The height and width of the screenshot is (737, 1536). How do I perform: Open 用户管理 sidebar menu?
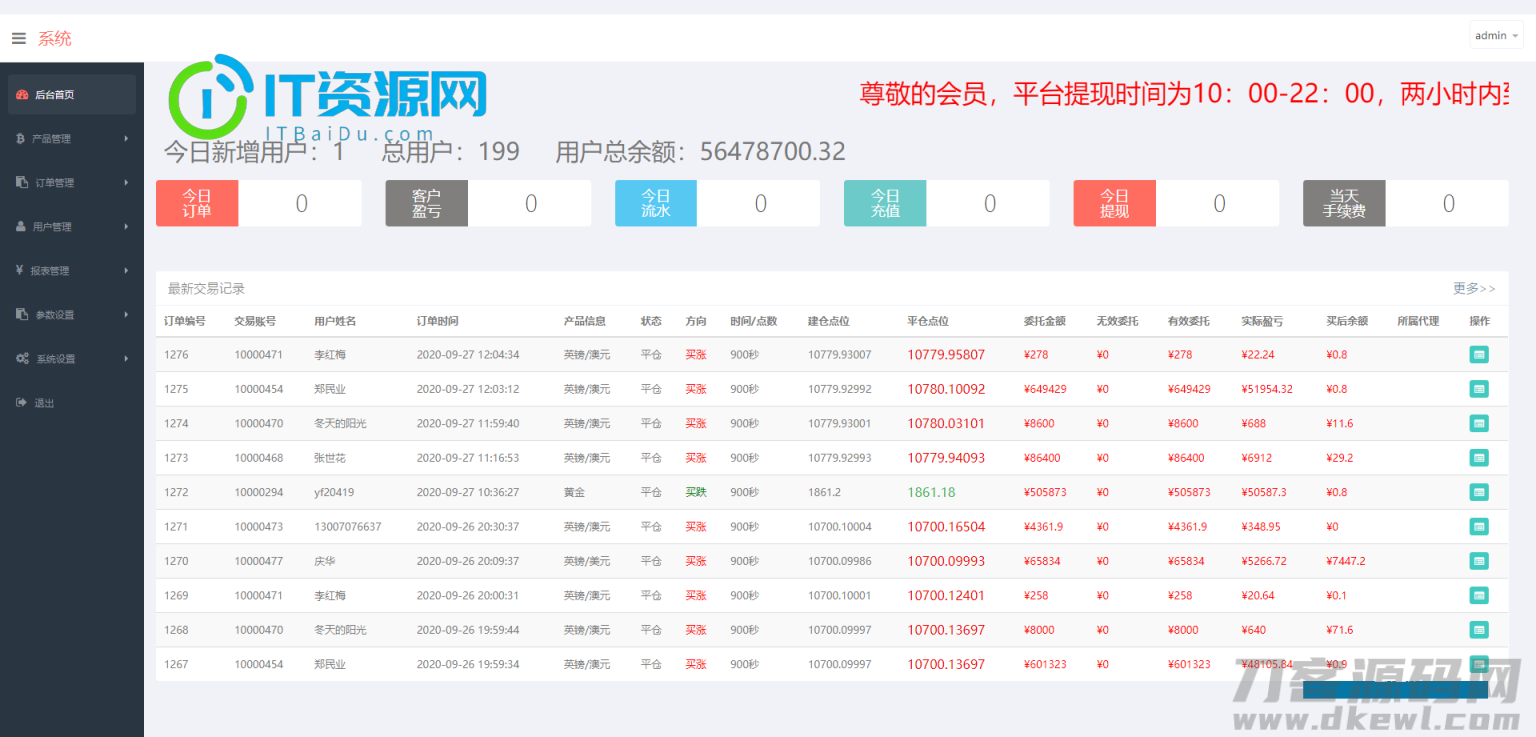[x=72, y=227]
